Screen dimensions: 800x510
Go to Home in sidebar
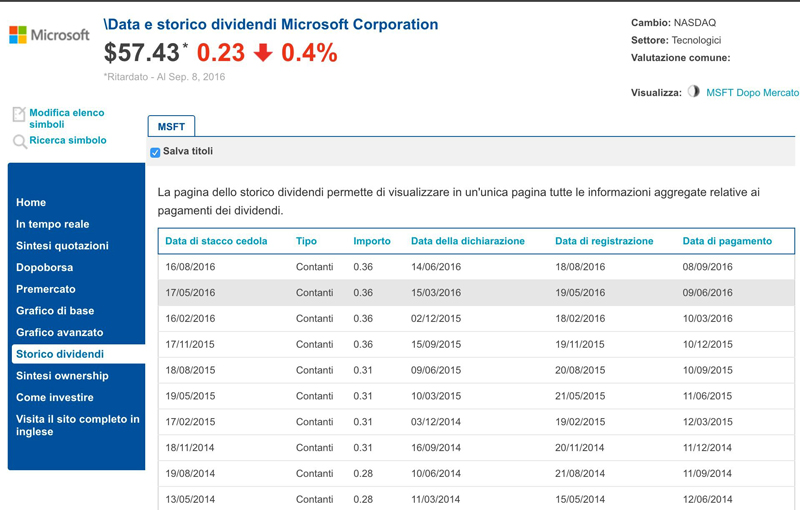(31, 202)
